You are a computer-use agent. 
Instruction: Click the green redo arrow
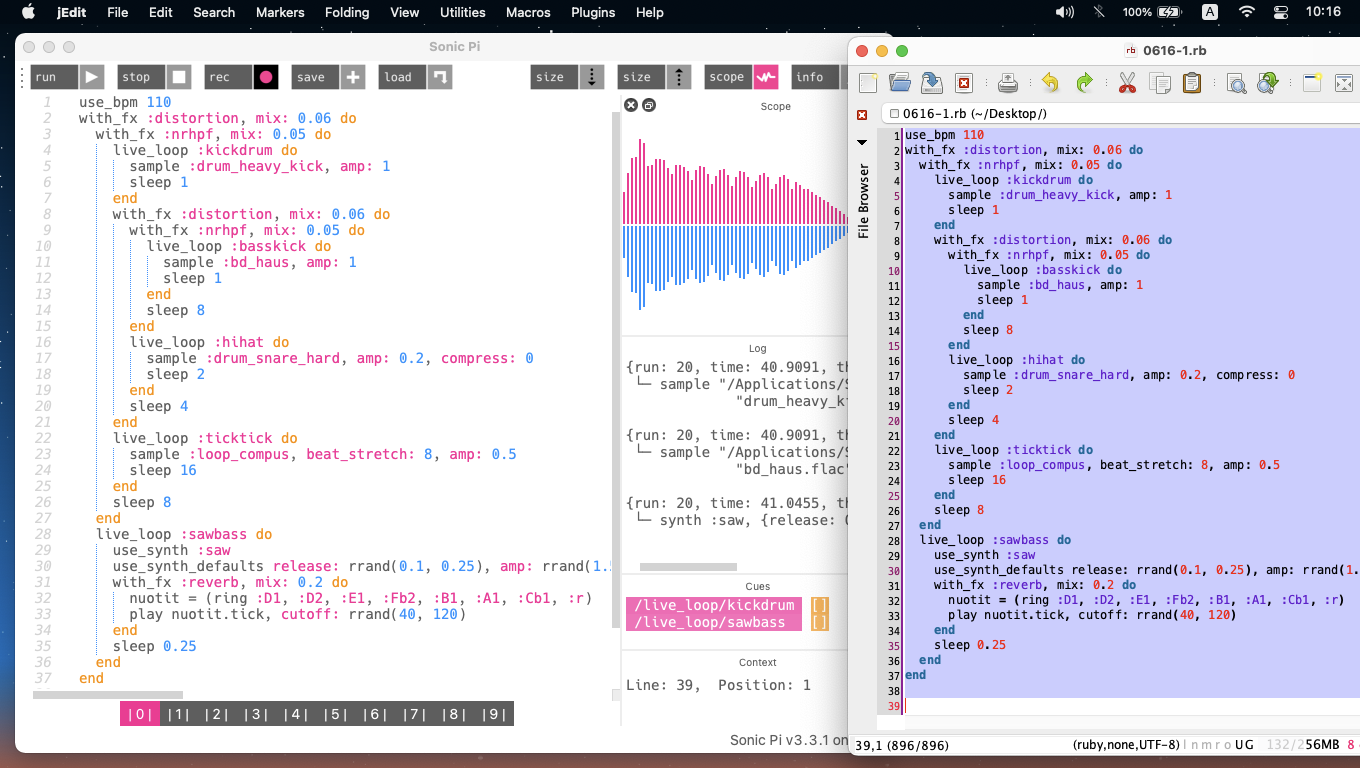click(1084, 83)
